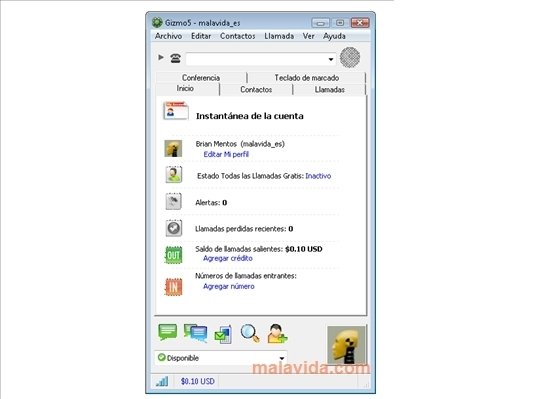Switch to the Teclado de marcado tab
Screen dimensions: 550x399
[x=307, y=78]
